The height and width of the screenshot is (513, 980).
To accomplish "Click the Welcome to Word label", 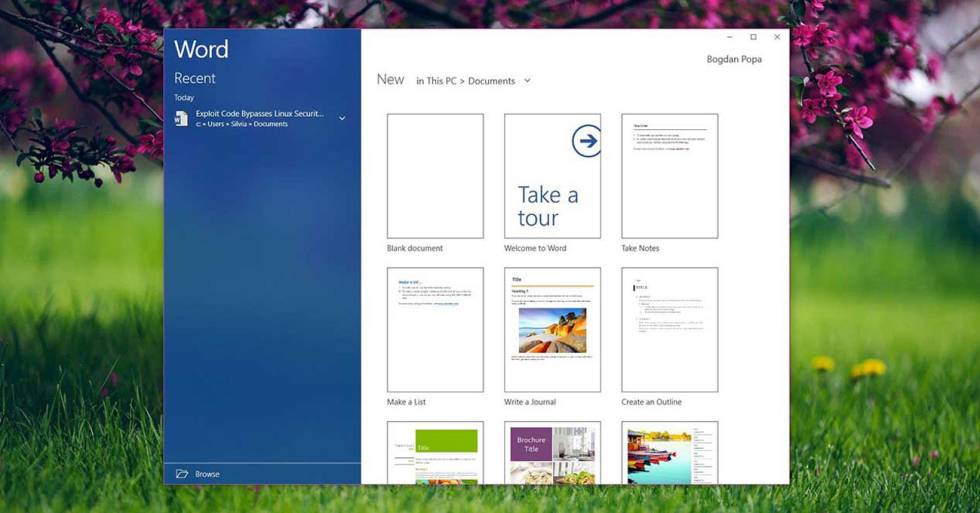I will (x=535, y=248).
